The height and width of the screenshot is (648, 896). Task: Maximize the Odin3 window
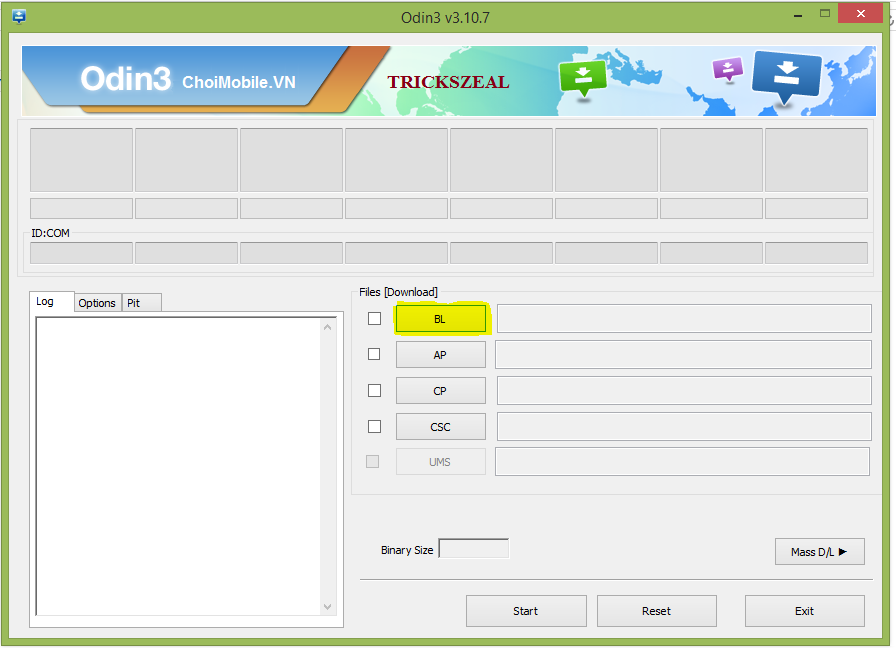pyautogui.click(x=825, y=14)
